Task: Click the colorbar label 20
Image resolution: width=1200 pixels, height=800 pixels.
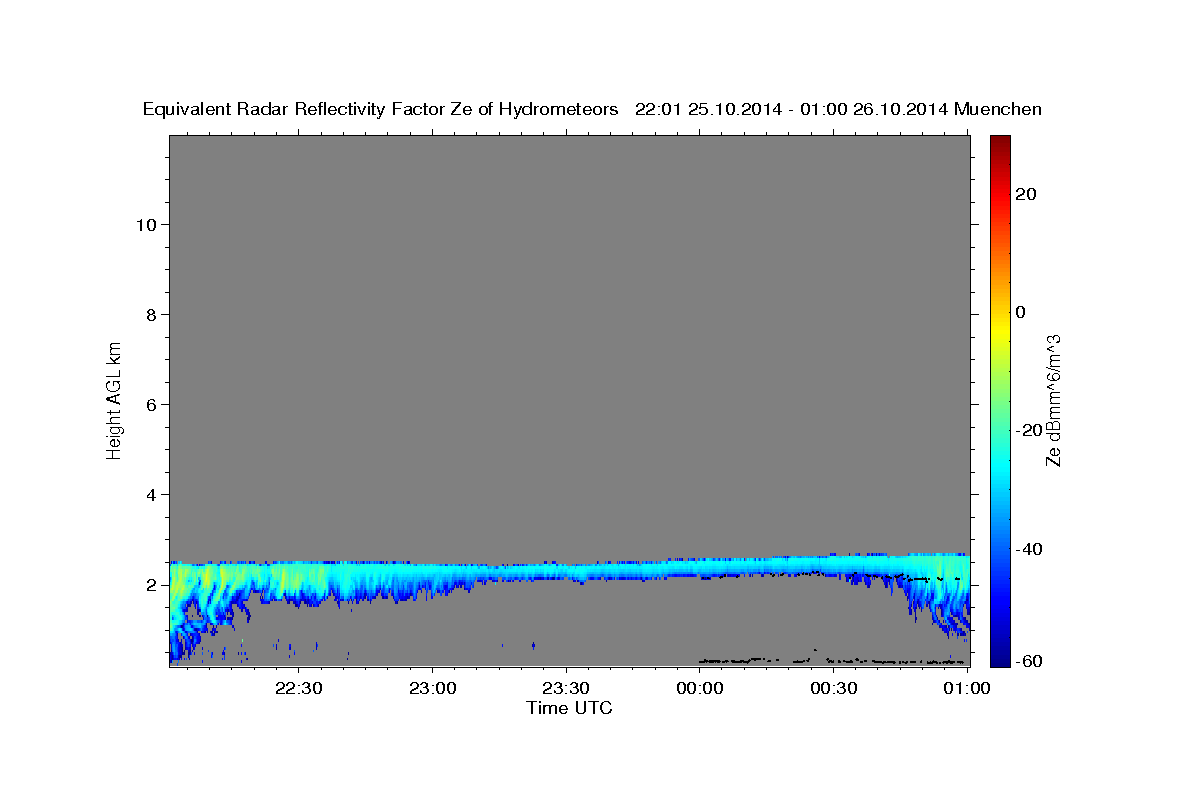Action: coord(1025,194)
